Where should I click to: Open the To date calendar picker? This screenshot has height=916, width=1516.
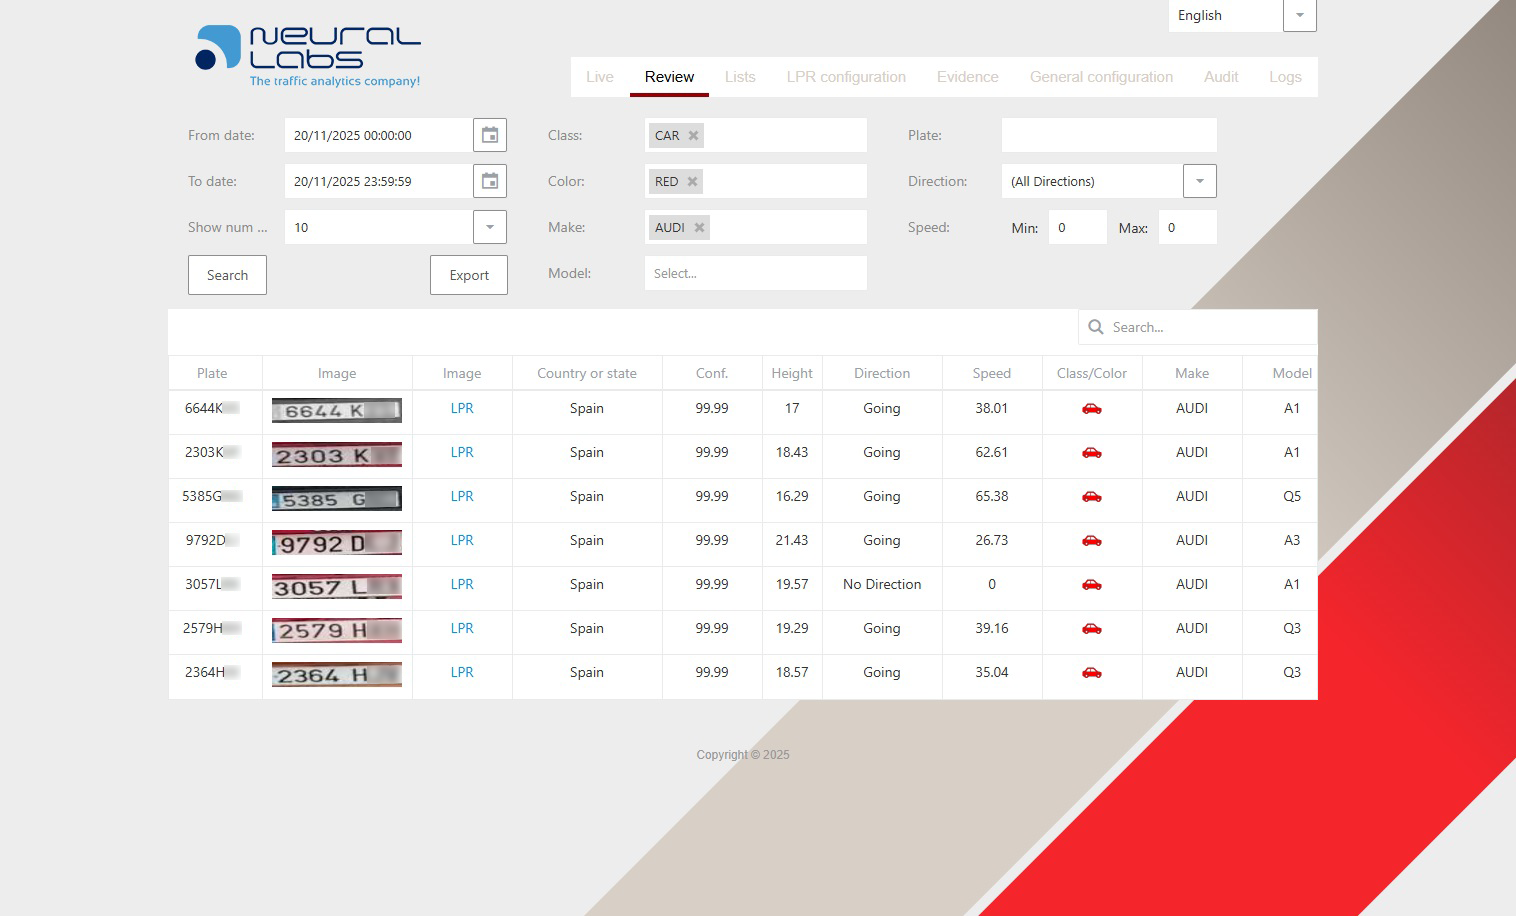pos(490,181)
